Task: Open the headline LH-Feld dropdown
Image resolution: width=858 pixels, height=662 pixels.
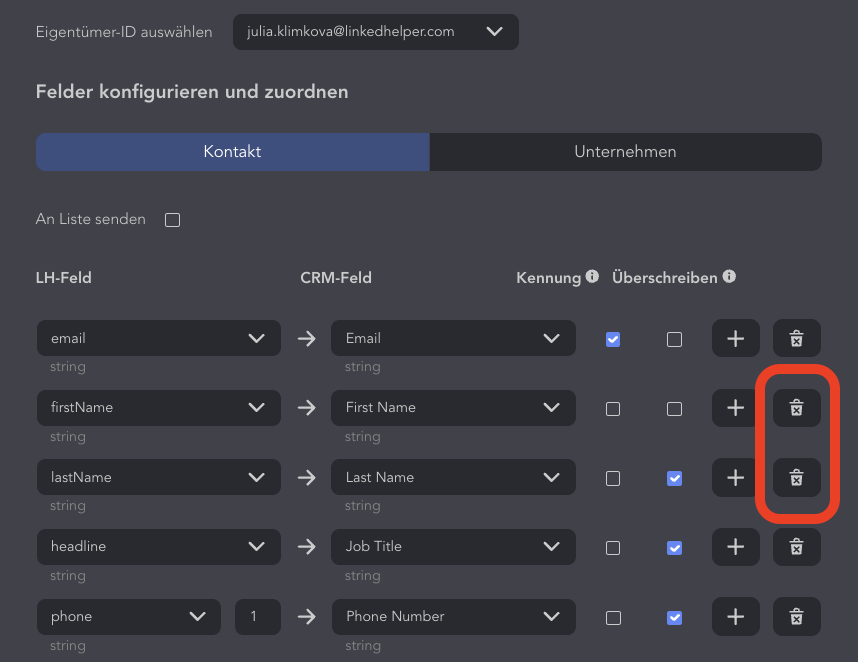Action: click(x=159, y=547)
